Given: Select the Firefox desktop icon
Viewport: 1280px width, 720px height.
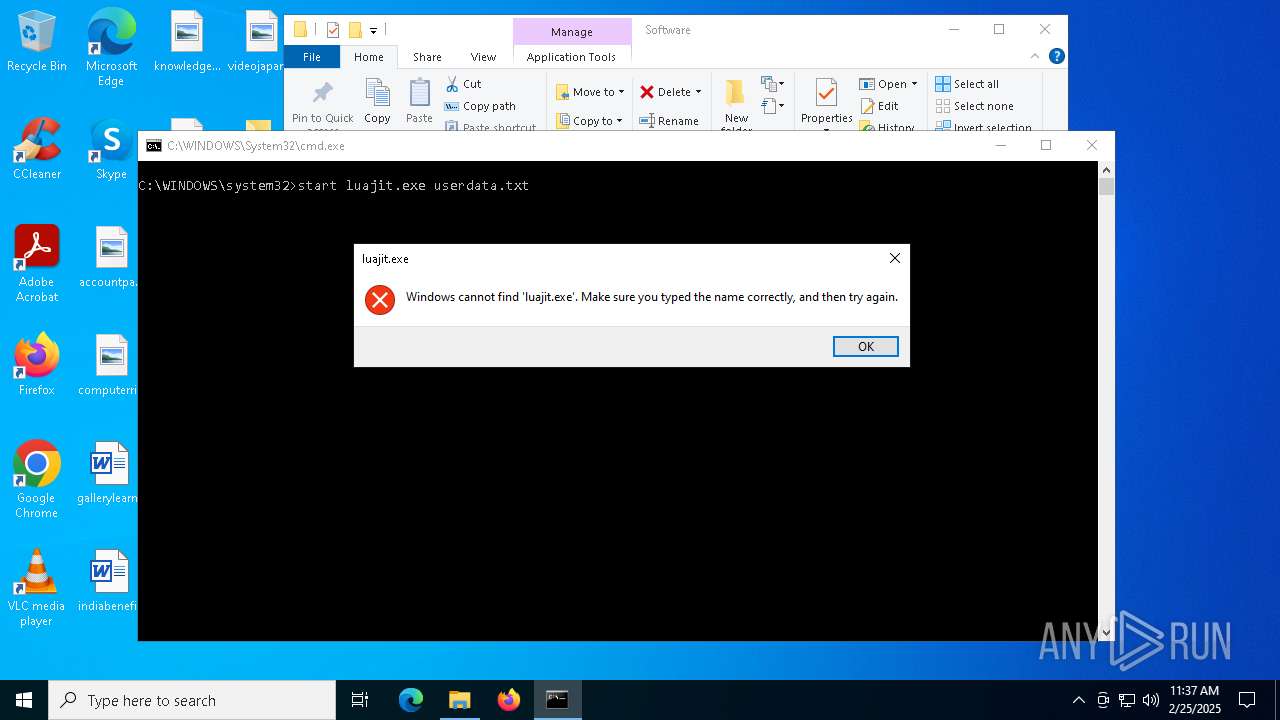Looking at the screenshot, I should click(37, 365).
